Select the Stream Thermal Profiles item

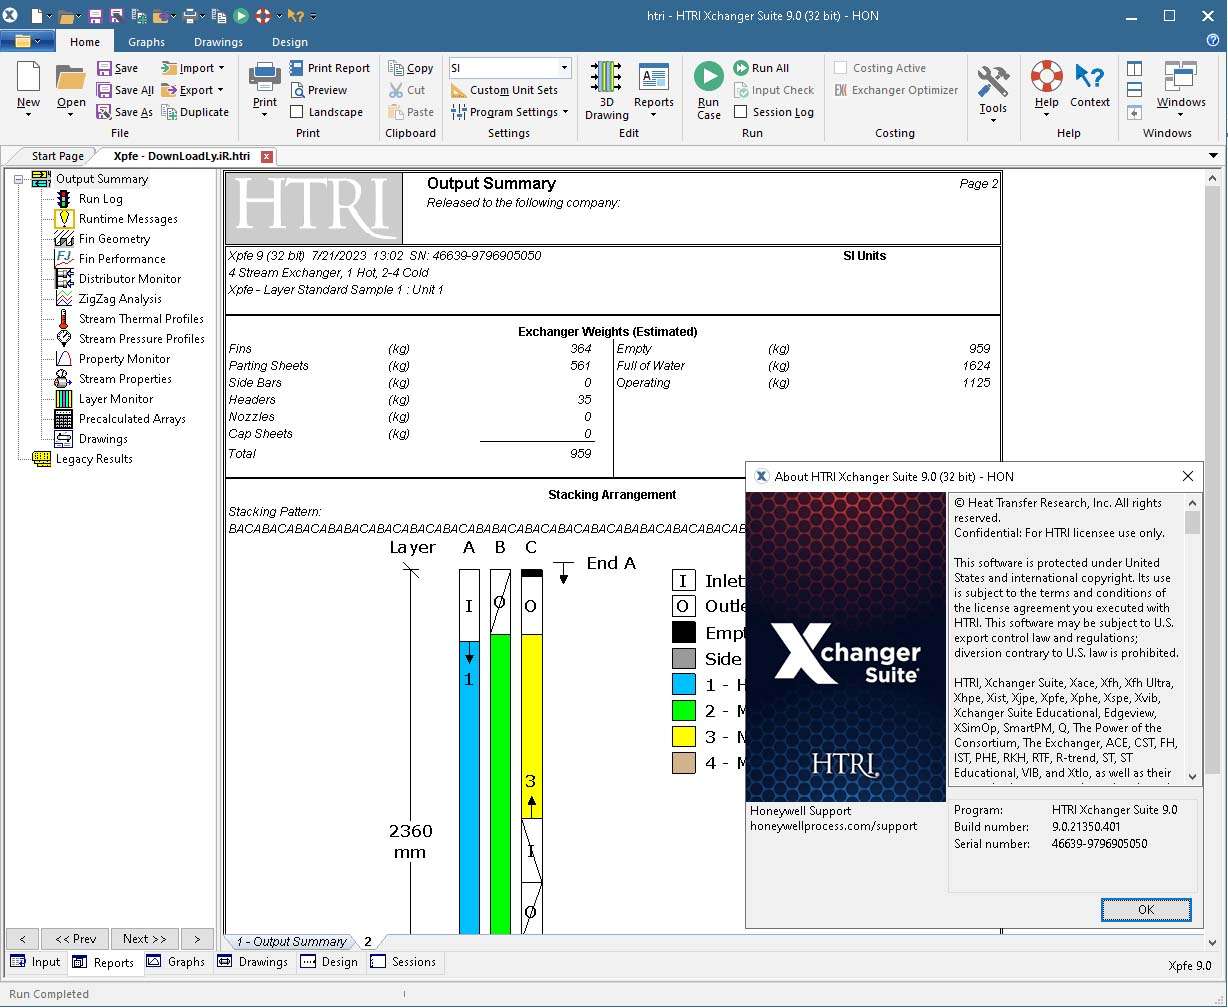(x=141, y=319)
